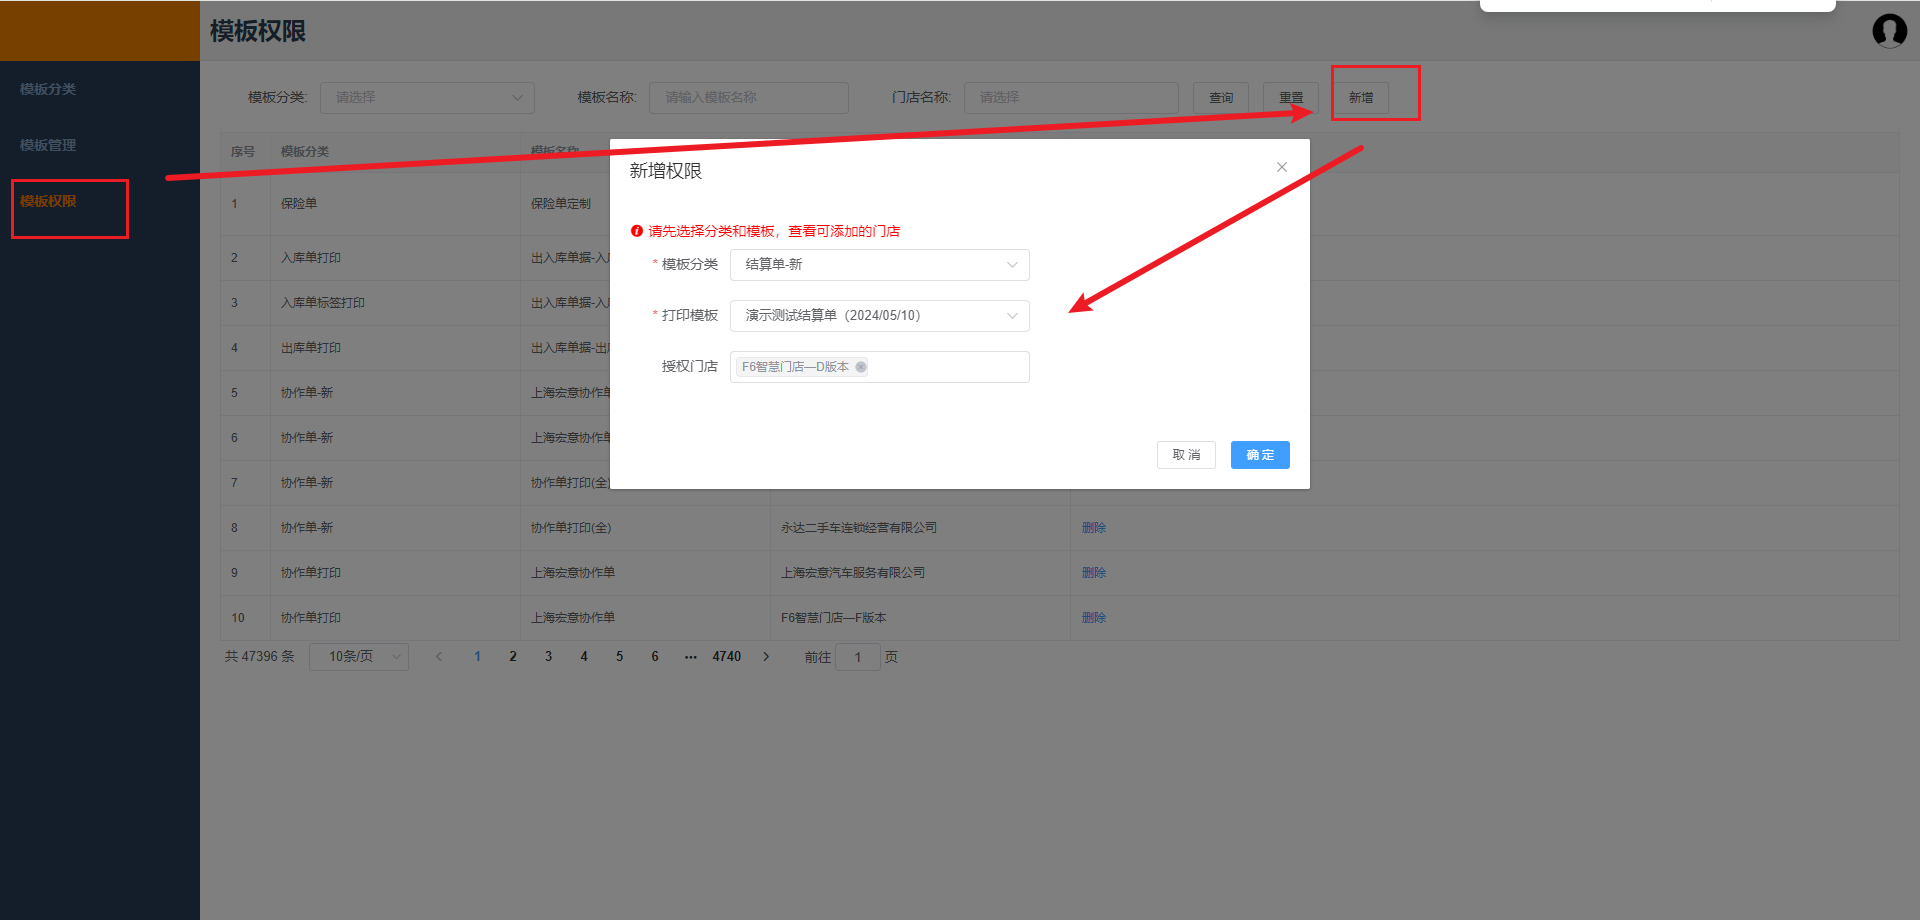The width and height of the screenshot is (1920, 920).
Task: Delete the 上海宏意汽车服务有限公司 row
Action: 1094,573
